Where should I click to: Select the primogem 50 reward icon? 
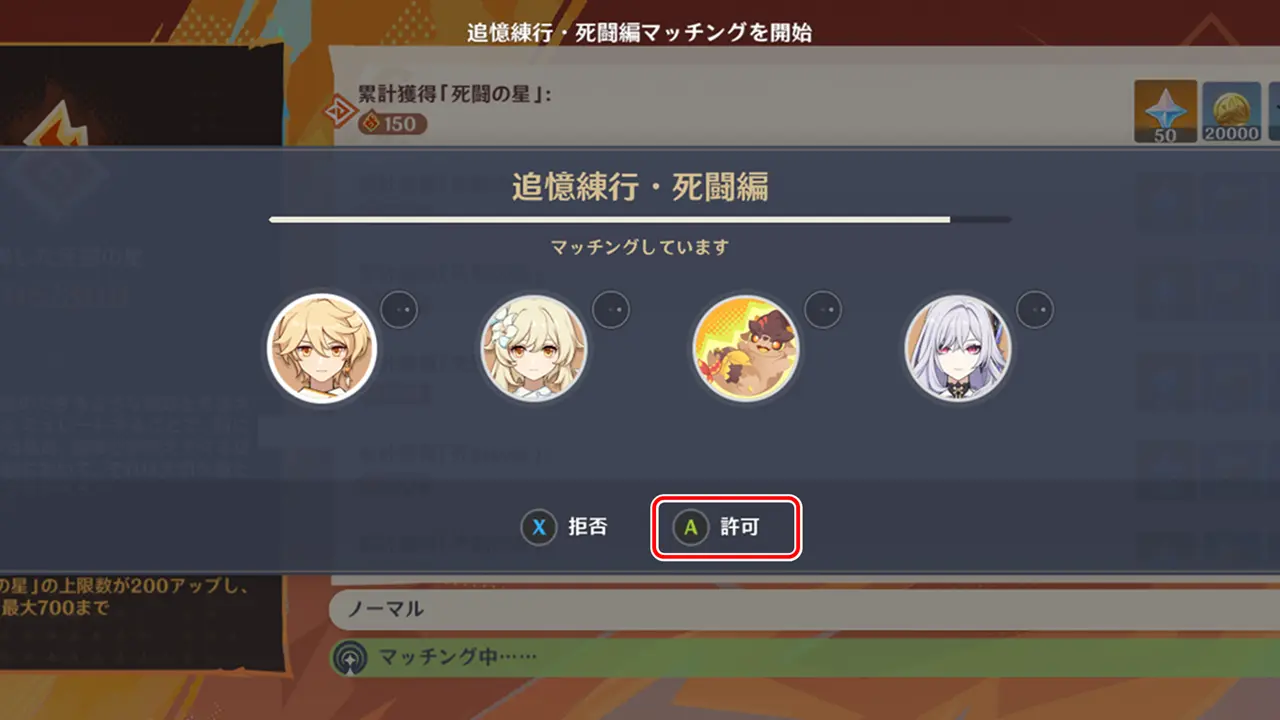1166,111
